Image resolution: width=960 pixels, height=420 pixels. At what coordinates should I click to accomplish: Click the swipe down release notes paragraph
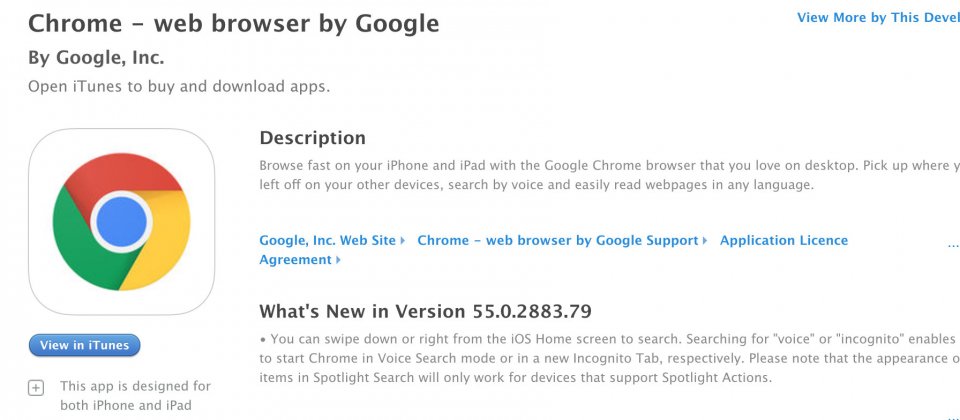click(x=609, y=358)
